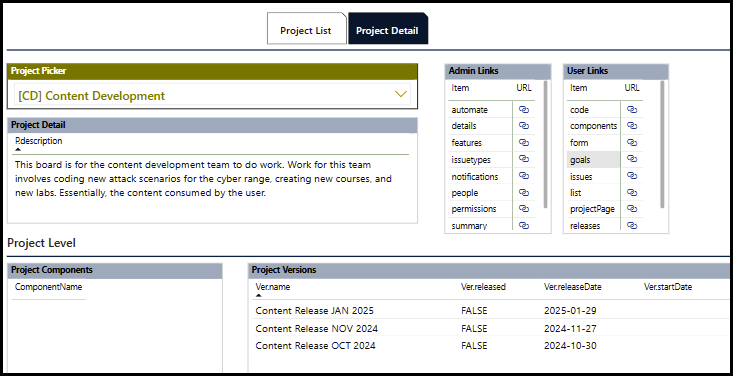Click the FALSE value for NOV 2024 release
733x376 pixels.
coord(474,328)
